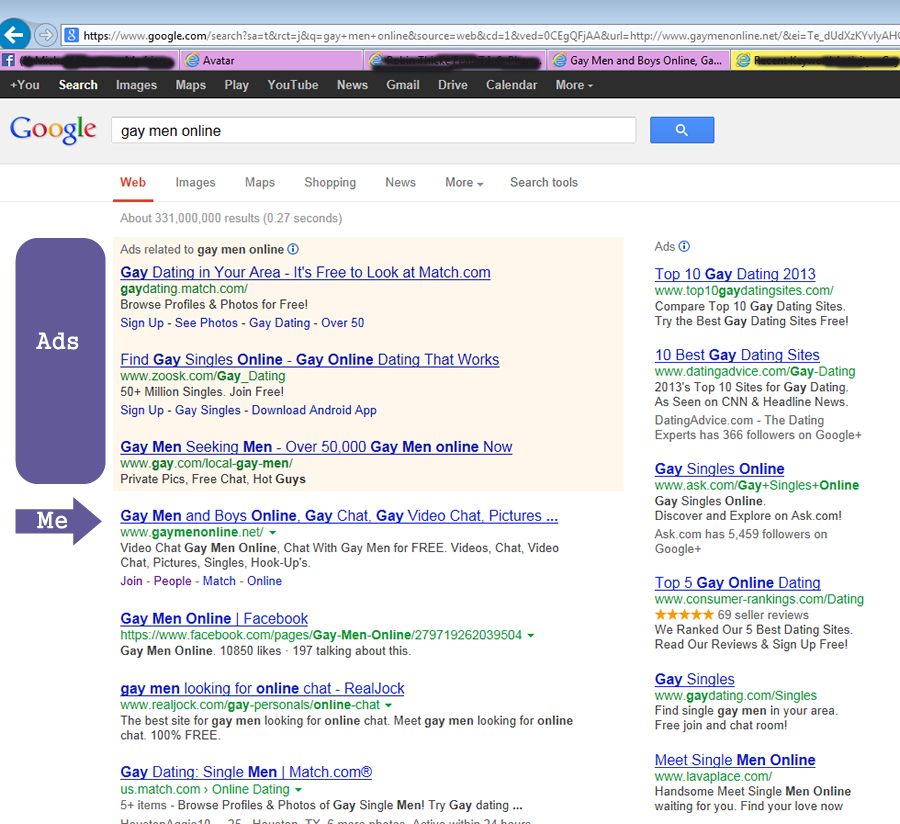
Task: Open the More dropdown beside News filter
Action: click(x=464, y=182)
